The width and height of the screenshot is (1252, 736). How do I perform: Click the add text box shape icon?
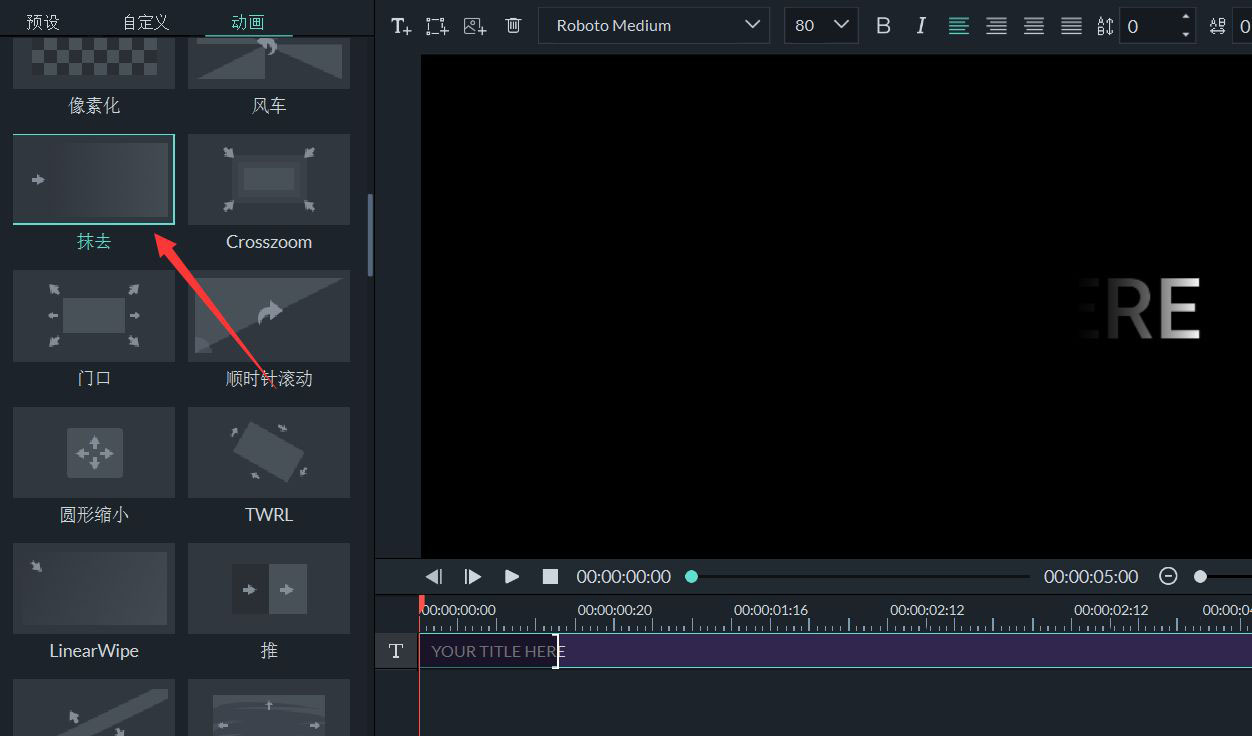[437, 26]
